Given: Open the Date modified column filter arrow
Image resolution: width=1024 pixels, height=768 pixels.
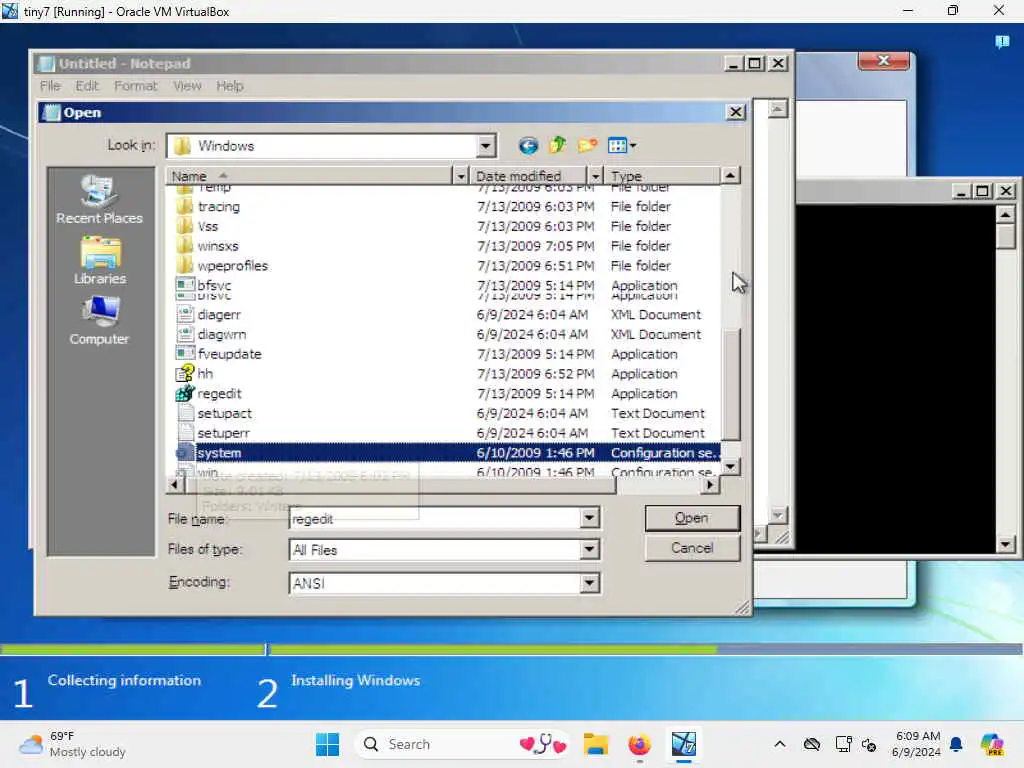Looking at the screenshot, I should click(595, 176).
